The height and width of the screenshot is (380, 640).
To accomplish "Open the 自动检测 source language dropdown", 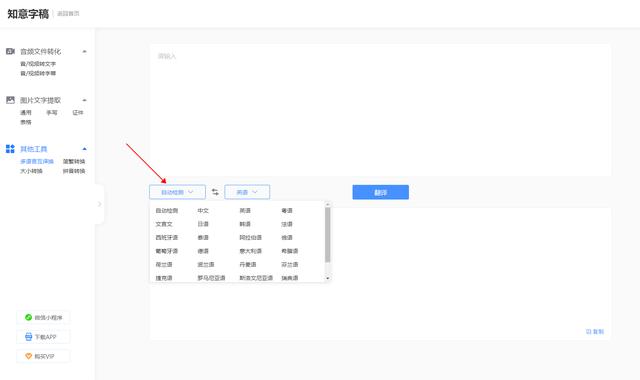I will coord(177,192).
